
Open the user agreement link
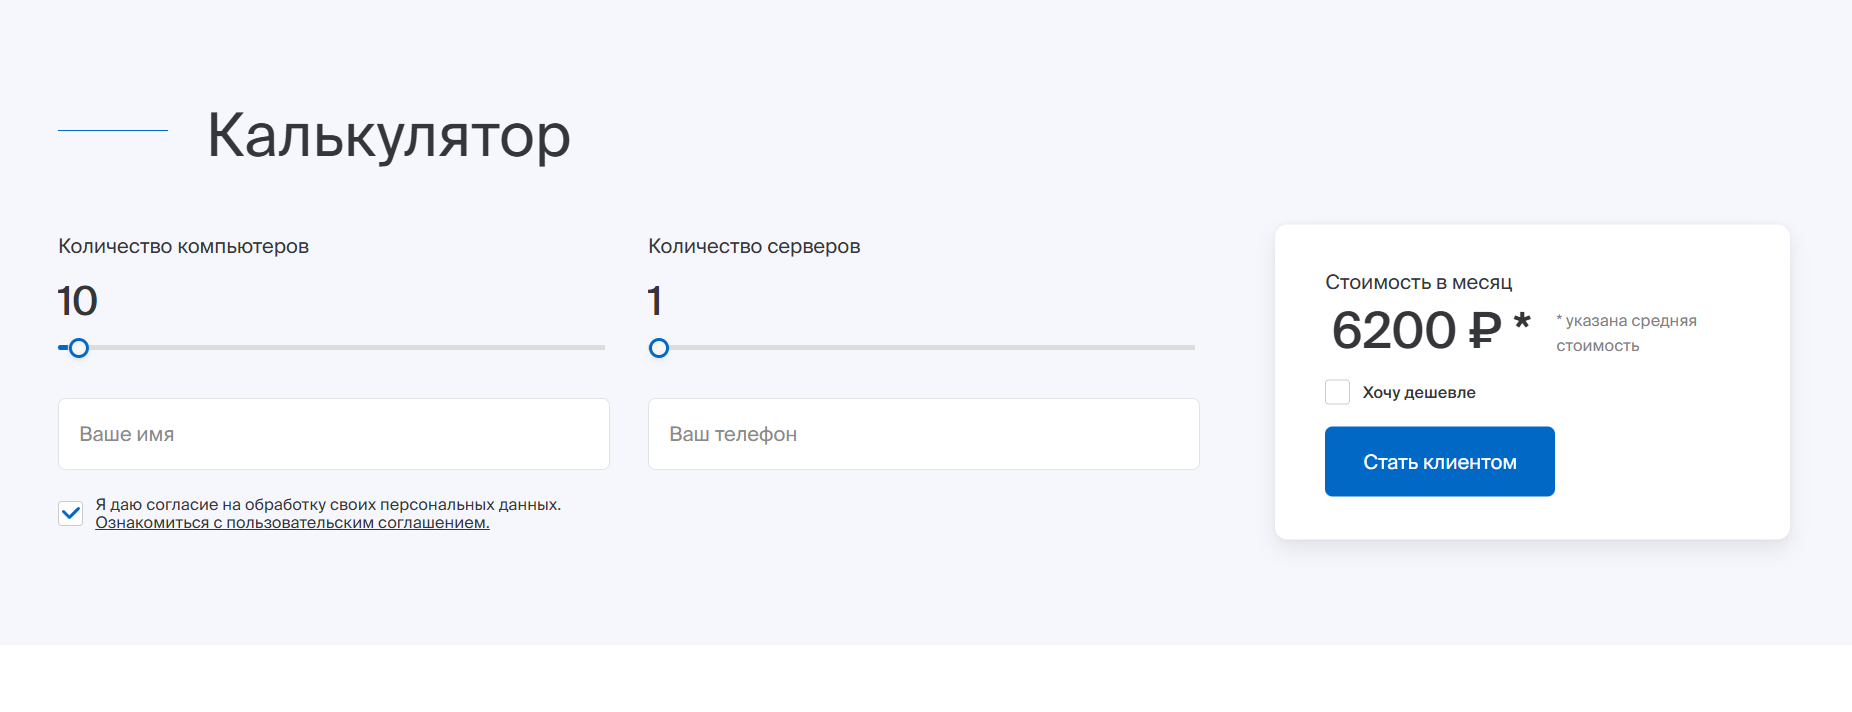(x=292, y=523)
